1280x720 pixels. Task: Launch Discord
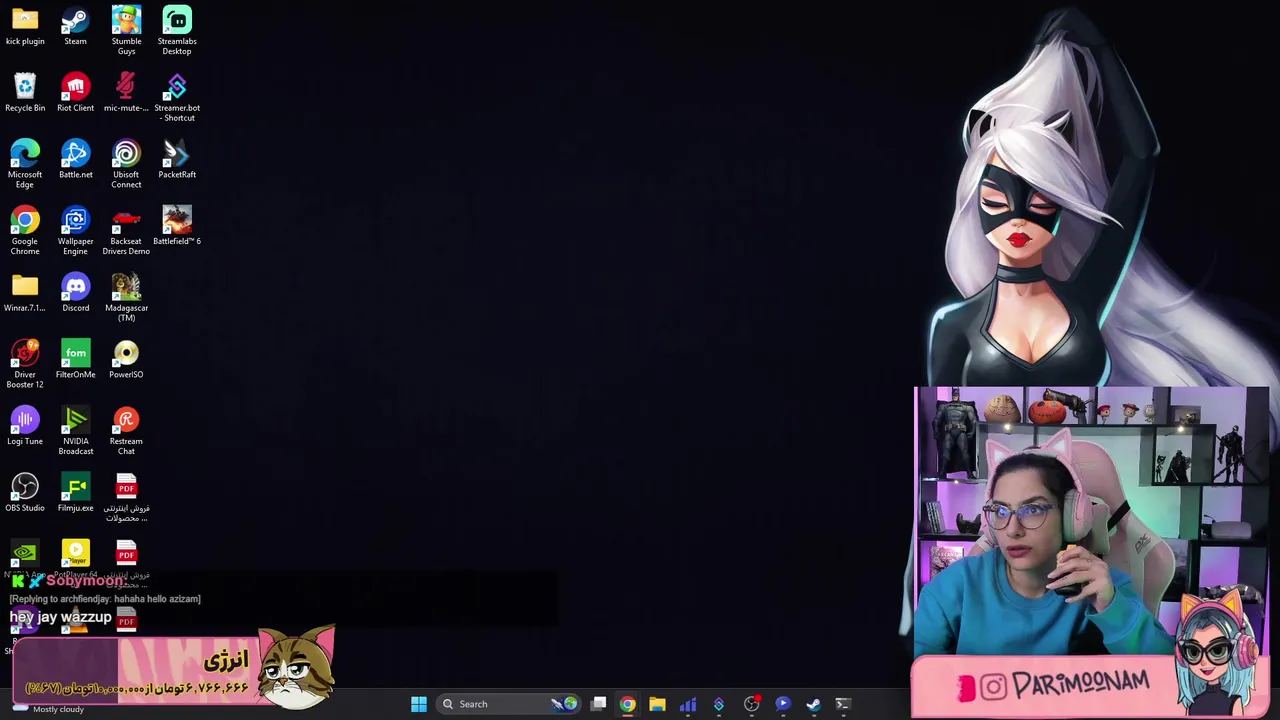point(75,293)
